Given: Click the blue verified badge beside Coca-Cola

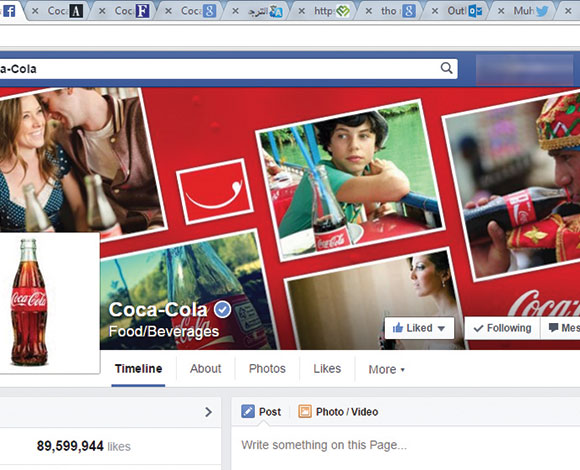Looking at the screenshot, I should pos(223,309).
